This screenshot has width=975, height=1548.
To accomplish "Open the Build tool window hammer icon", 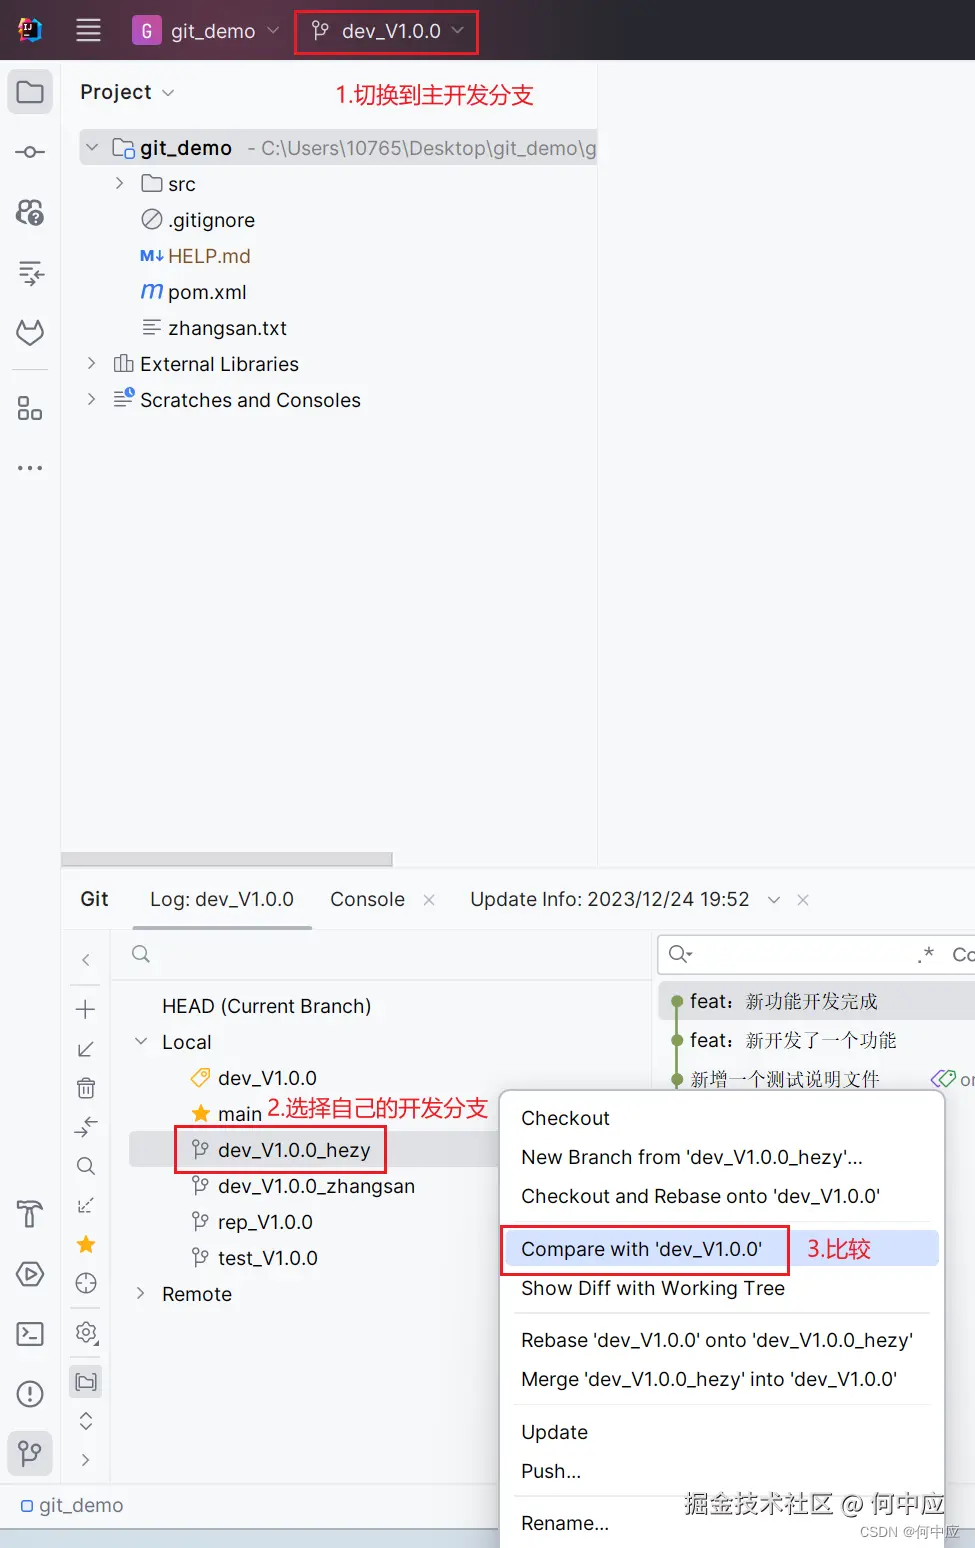I will [x=29, y=1214].
